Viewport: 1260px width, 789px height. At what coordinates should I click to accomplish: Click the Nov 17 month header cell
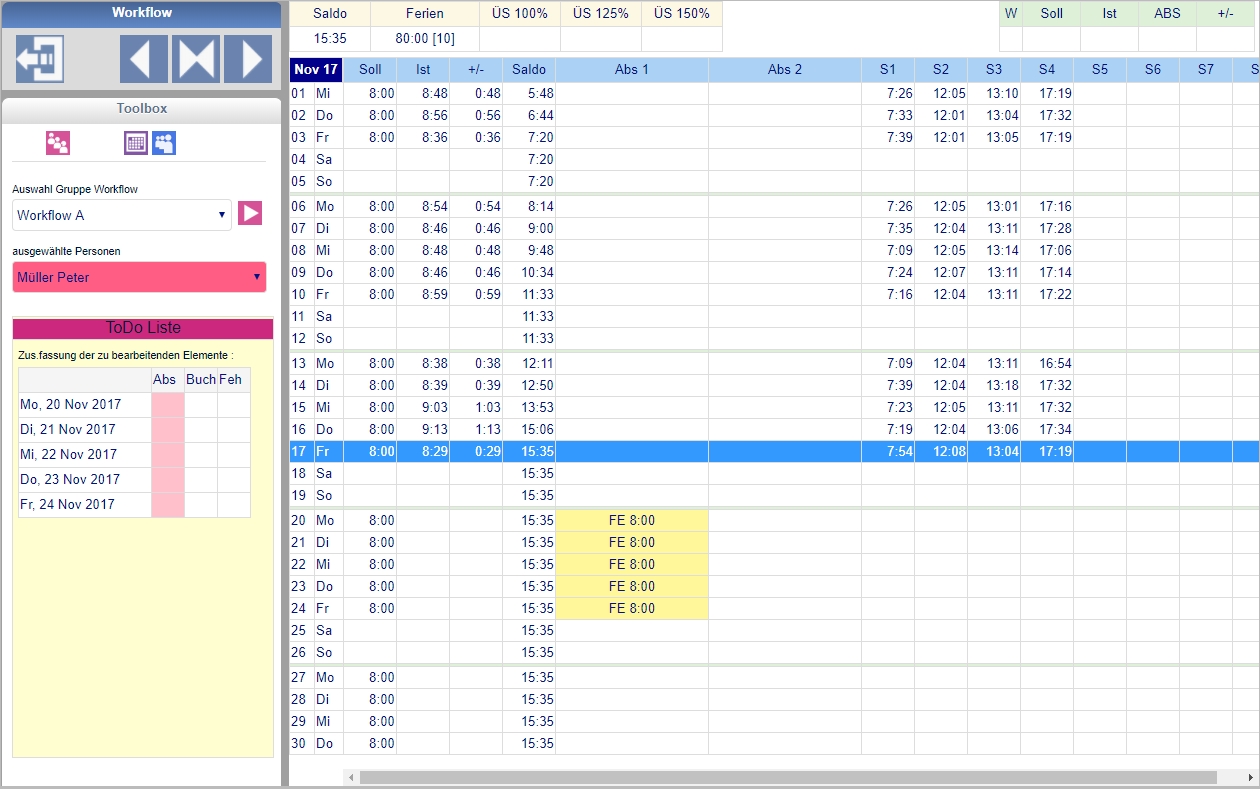[316, 70]
